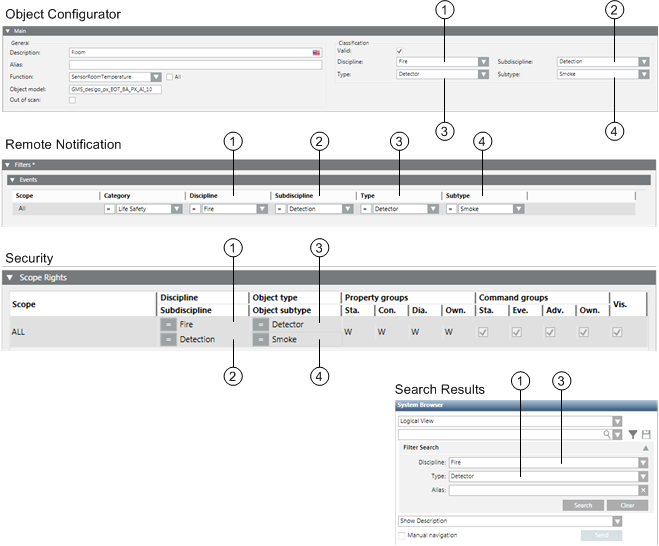
Task: Click the equals operator button beside Fire in Security
Action: tap(169, 325)
